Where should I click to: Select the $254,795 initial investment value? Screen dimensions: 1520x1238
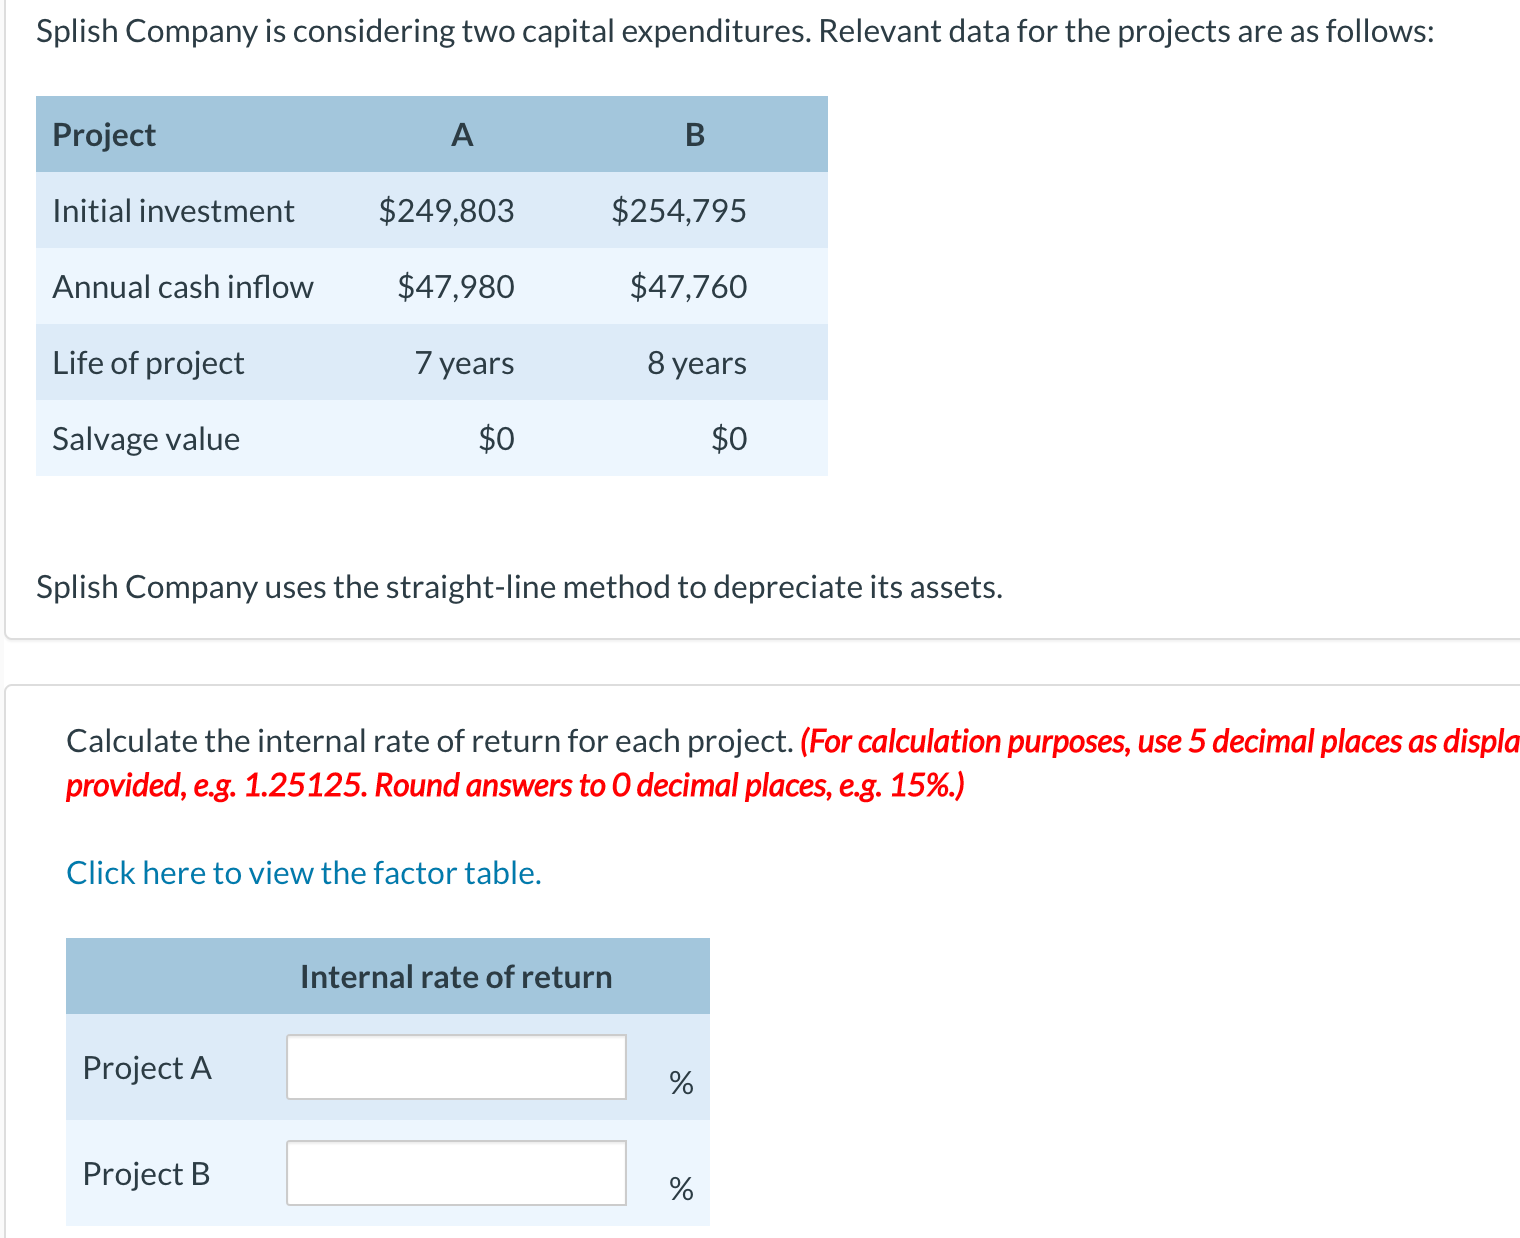point(679,211)
